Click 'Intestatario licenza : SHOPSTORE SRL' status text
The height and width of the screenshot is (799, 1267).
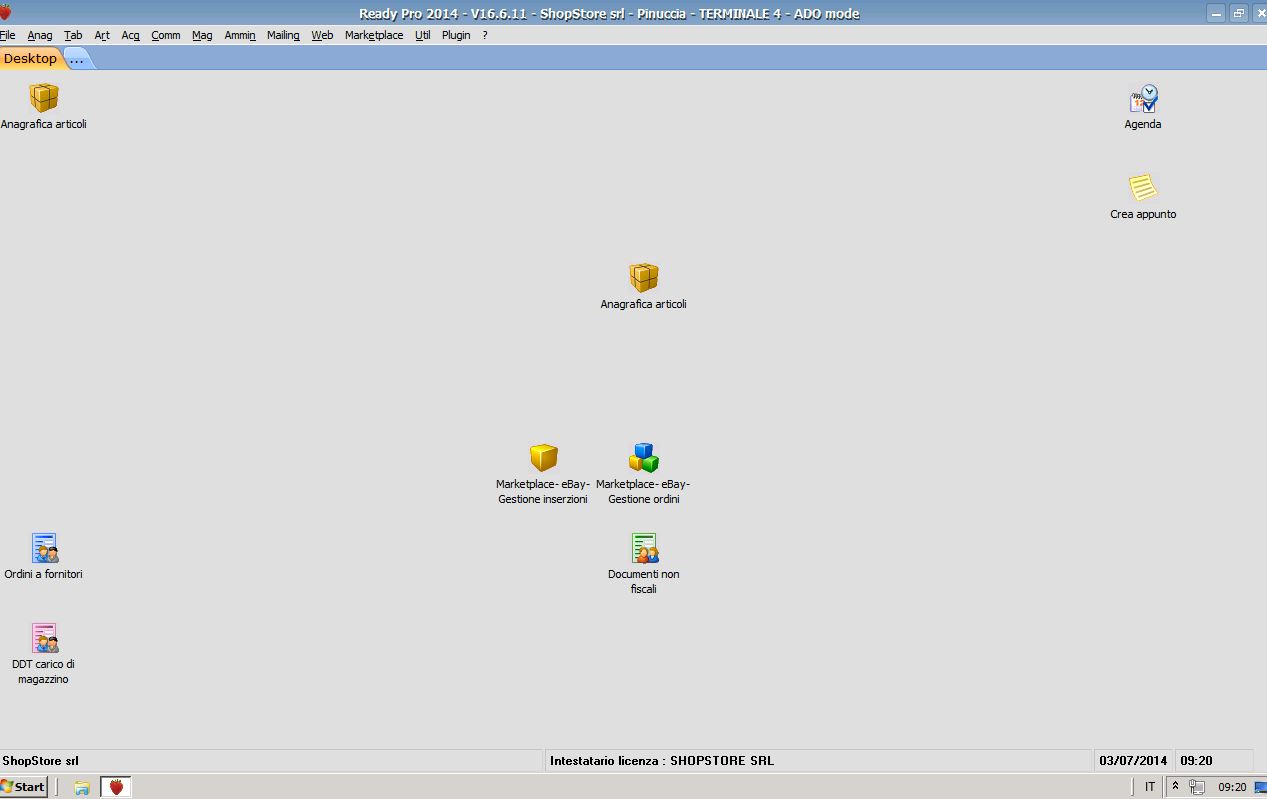pyautogui.click(x=662, y=761)
